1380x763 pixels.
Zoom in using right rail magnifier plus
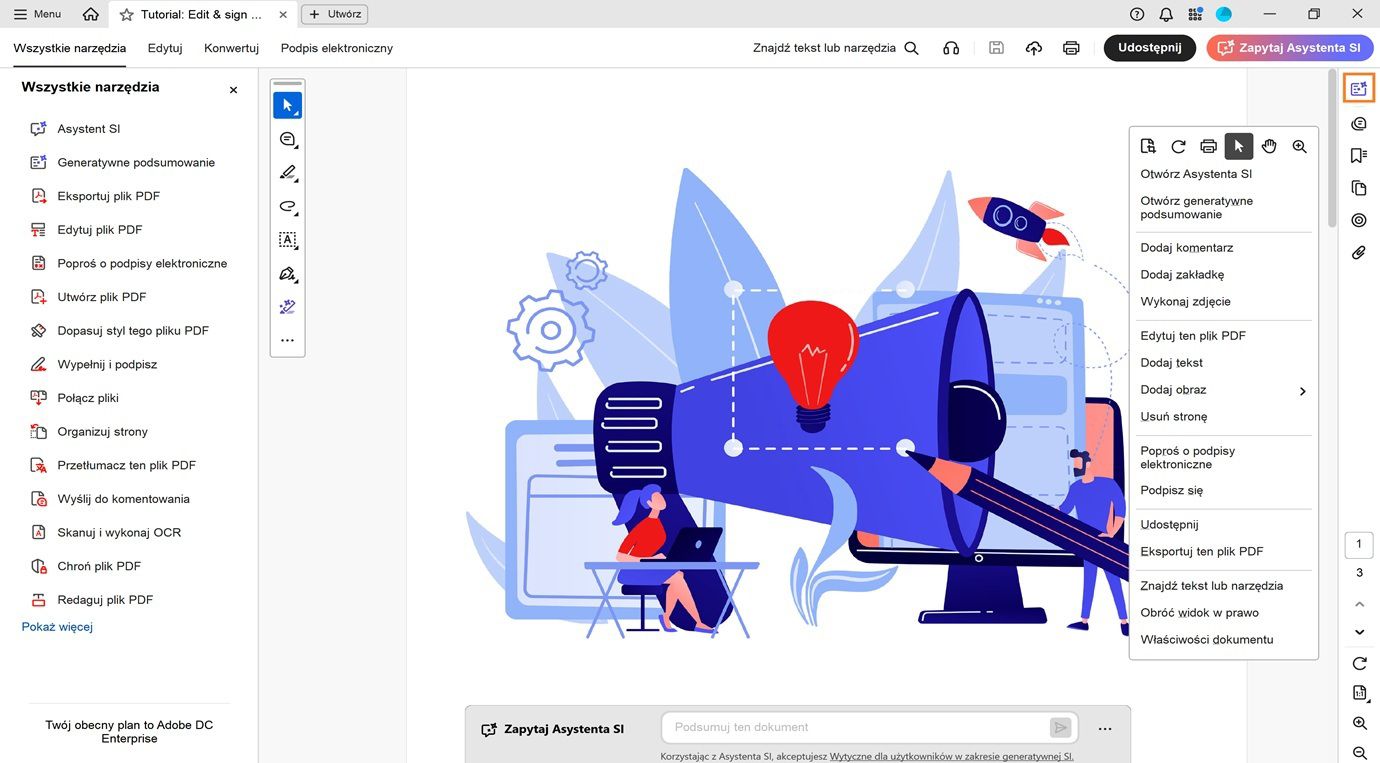[x=1359, y=723]
